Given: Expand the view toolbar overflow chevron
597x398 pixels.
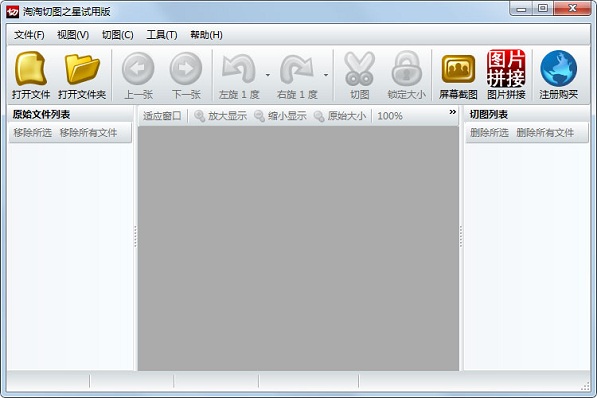Looking at the screenshot, I should 452,112.
